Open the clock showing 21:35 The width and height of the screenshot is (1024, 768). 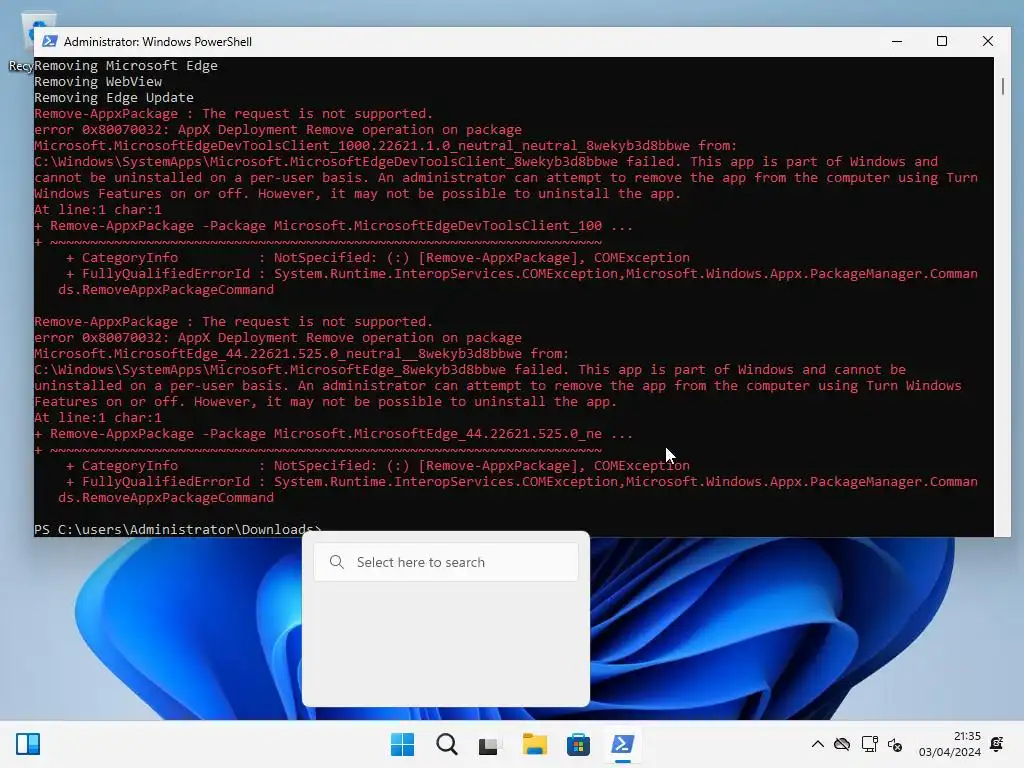950,744
